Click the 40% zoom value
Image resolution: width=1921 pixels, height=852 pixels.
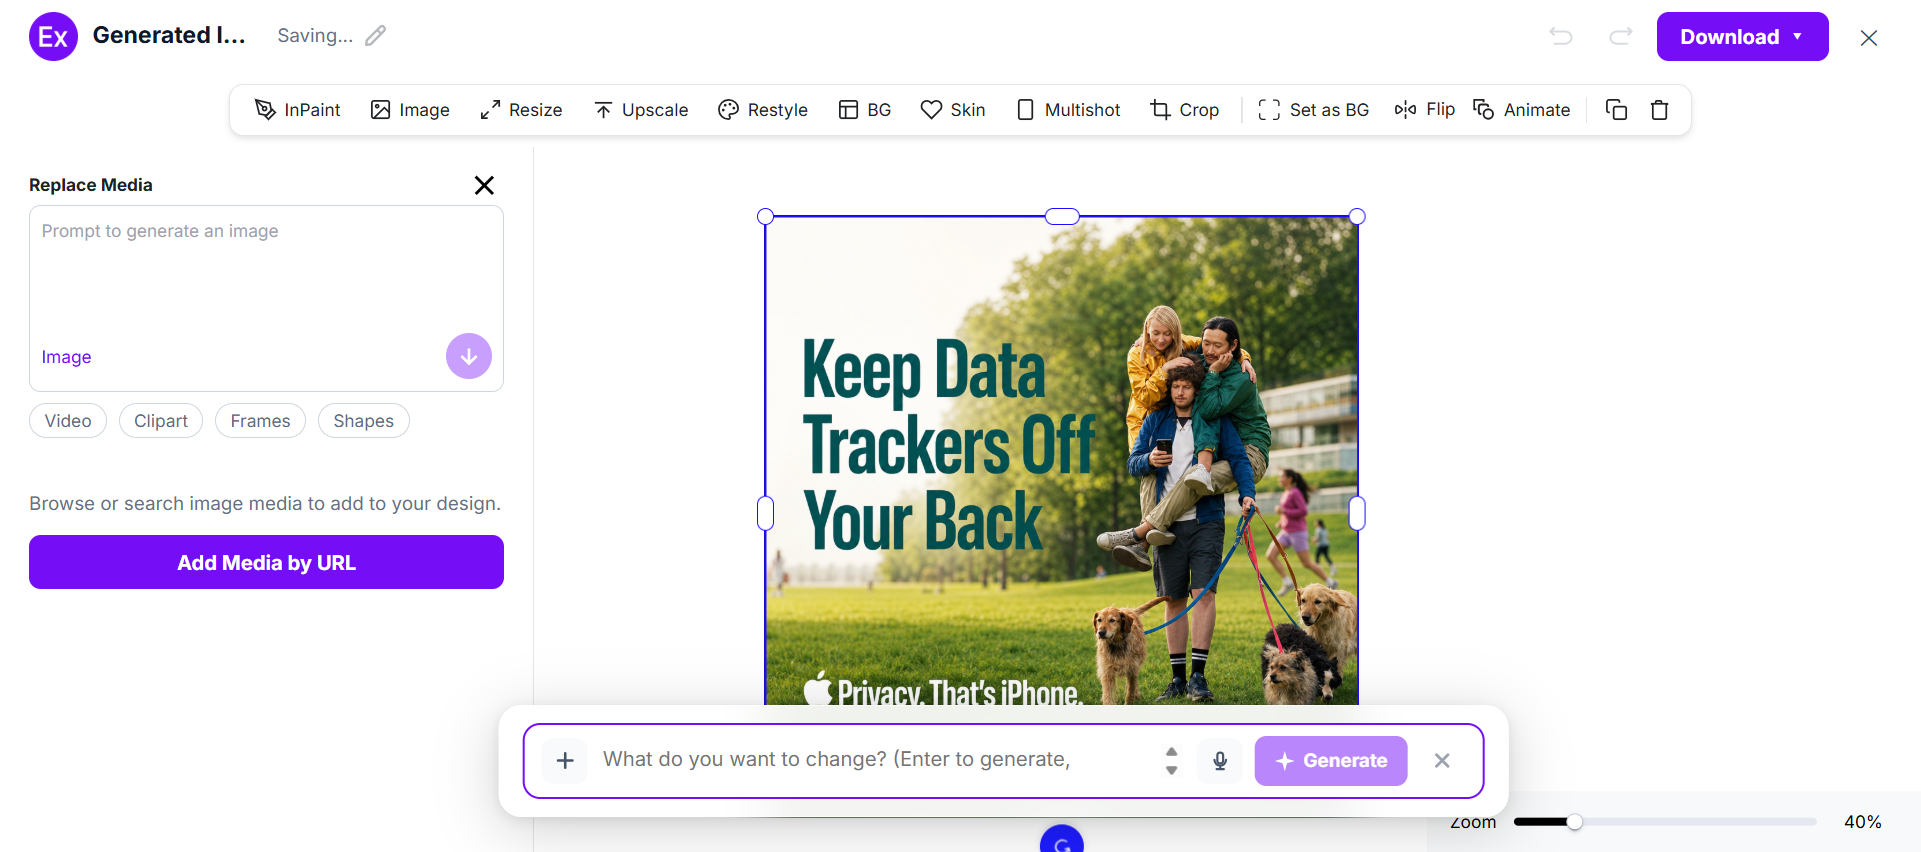[x=1863, y=822]
